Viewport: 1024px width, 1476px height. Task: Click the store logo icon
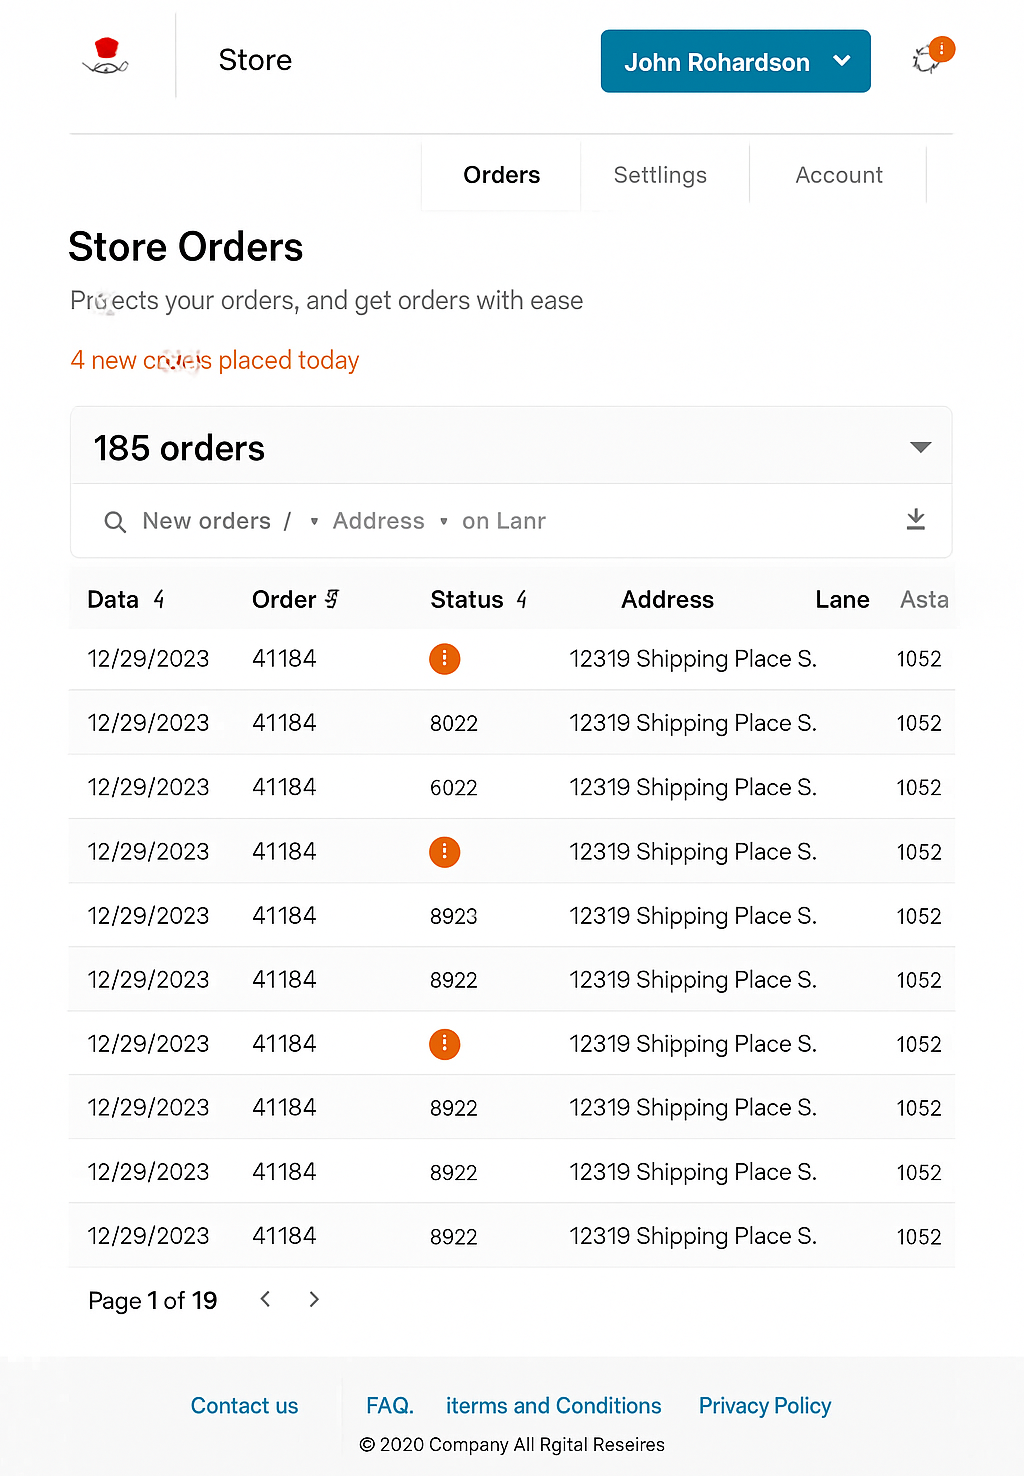[105, 57]
